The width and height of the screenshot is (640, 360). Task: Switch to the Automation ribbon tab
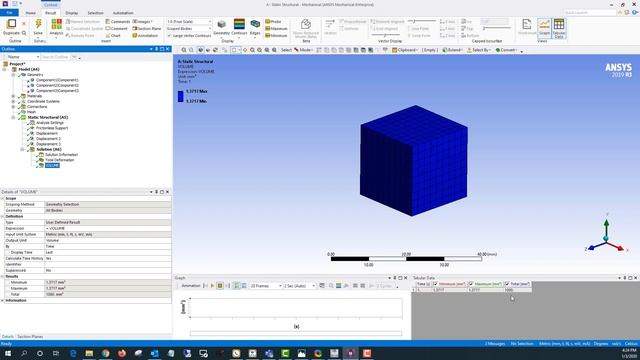pyautogui.click(x=123, y=13)
